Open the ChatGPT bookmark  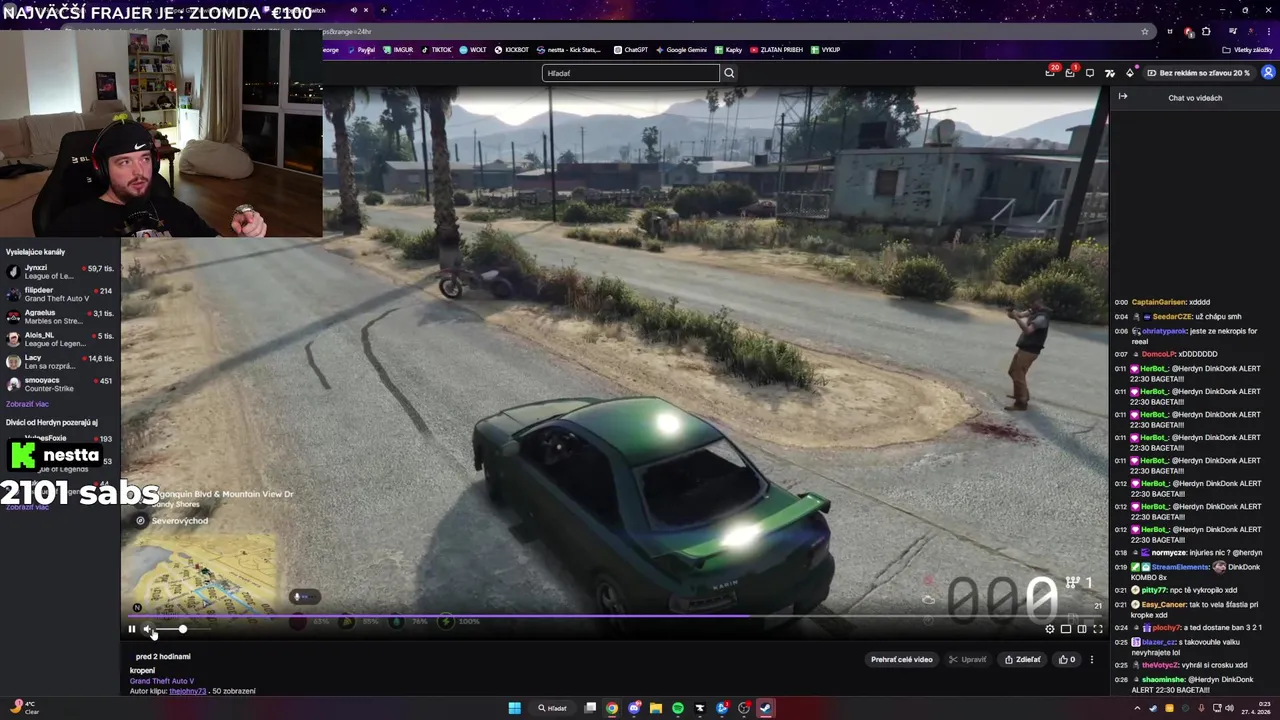pyautogui.click(x=631, y=49)
